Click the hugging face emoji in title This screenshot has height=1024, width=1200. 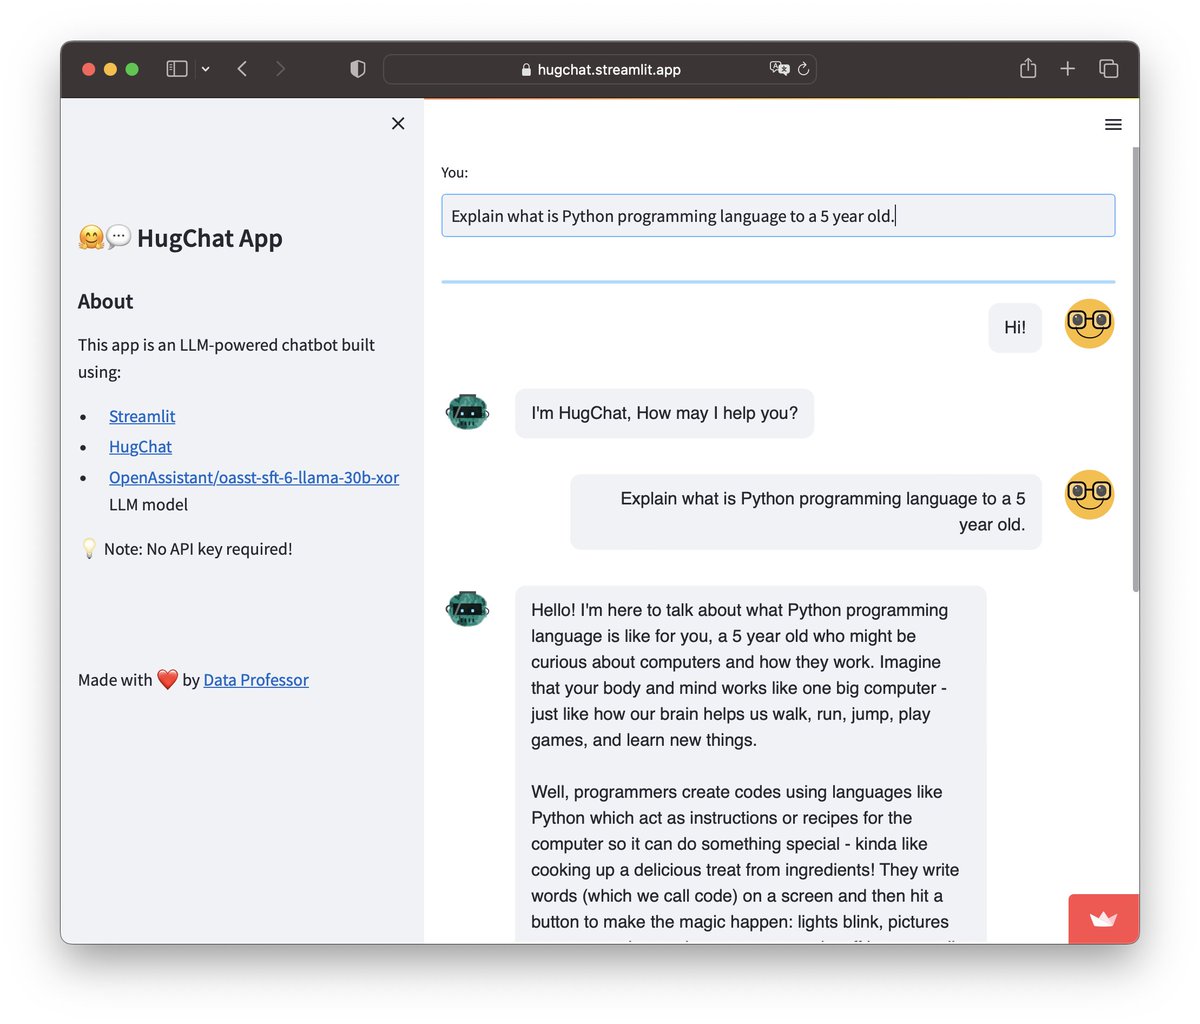91,238
